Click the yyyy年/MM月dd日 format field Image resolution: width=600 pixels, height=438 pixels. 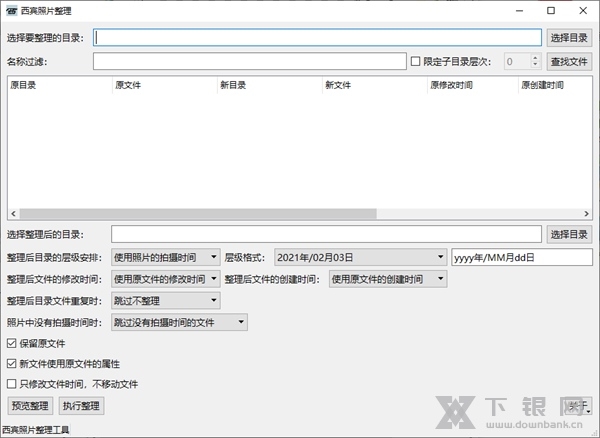coord(522,257)
